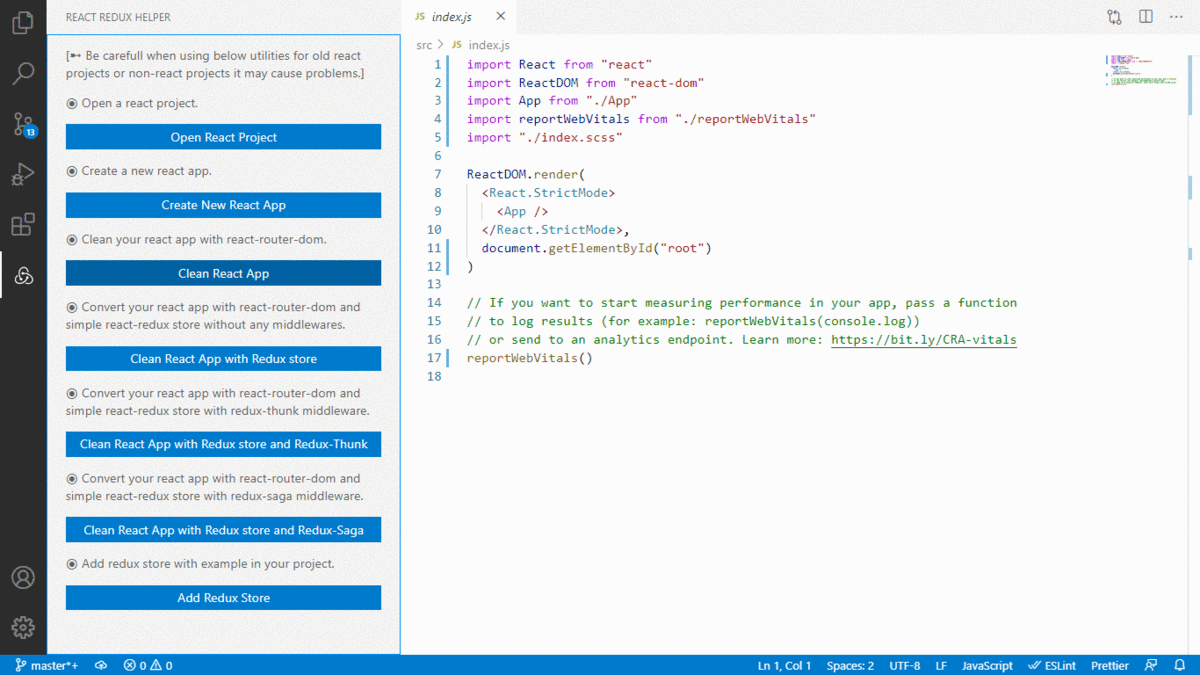Click the reportWebVitals() call on line 17

coord(530,358)
